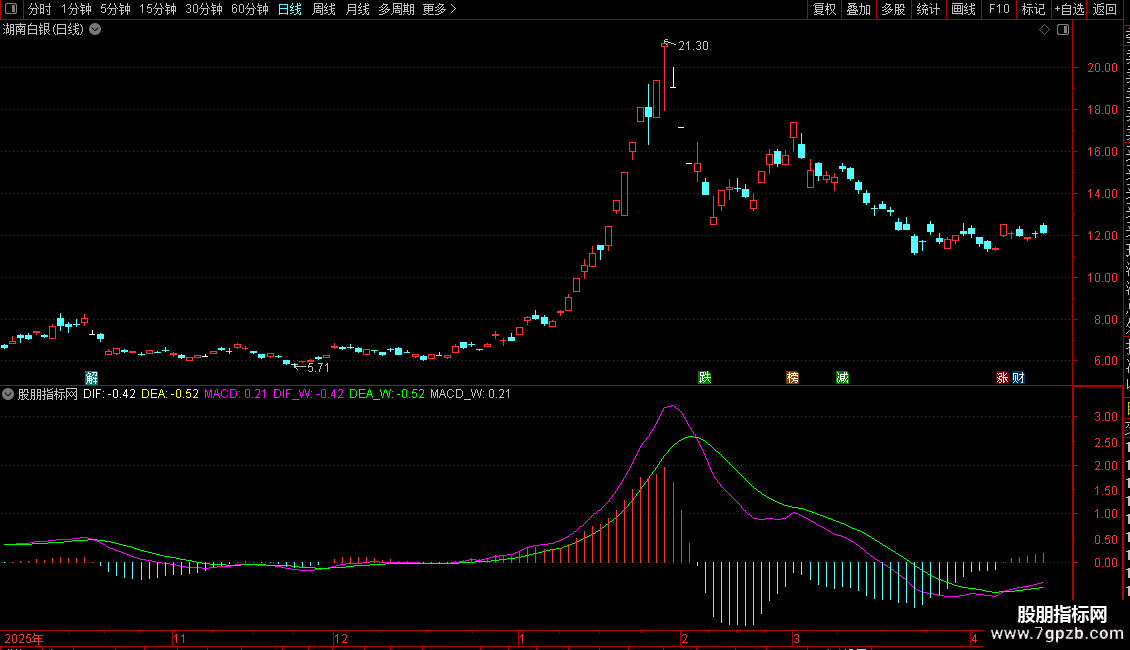Click the diamond icon near chart corner

pyautogui.click(x=1044, y=30)
